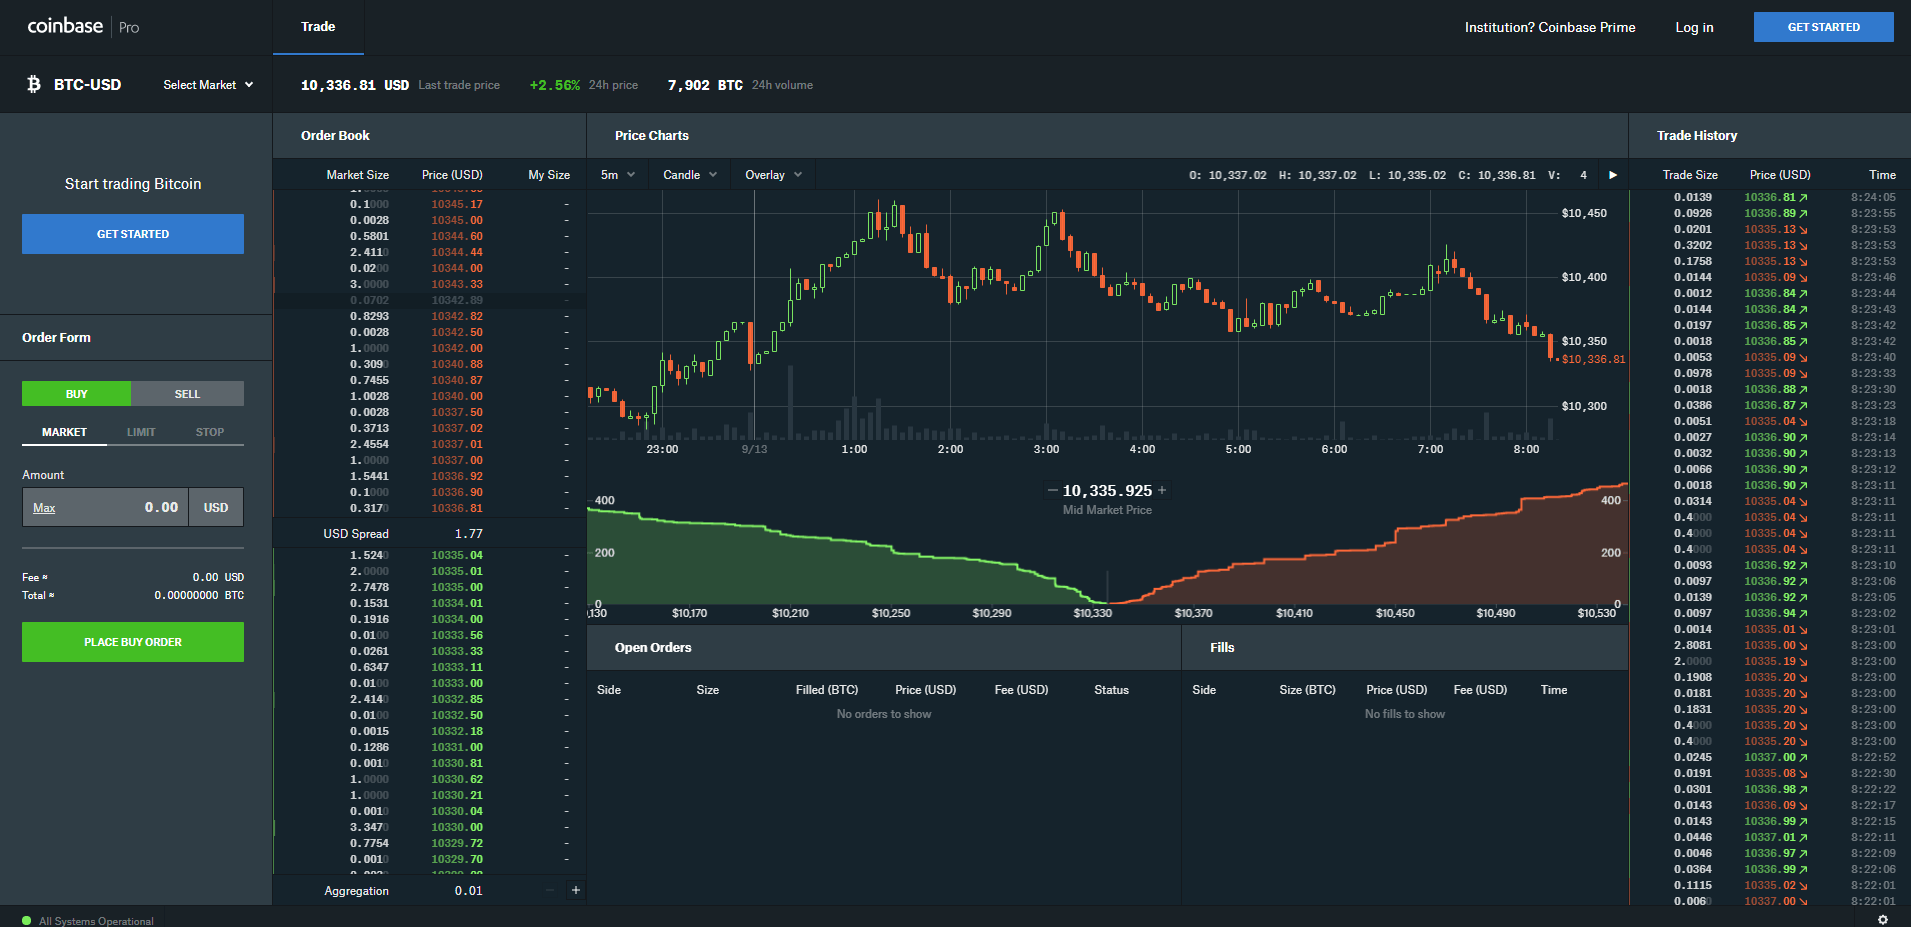Click the top-right GET STARTED button
Viewport: 1911px width, 927px height.
point(1824,27)
